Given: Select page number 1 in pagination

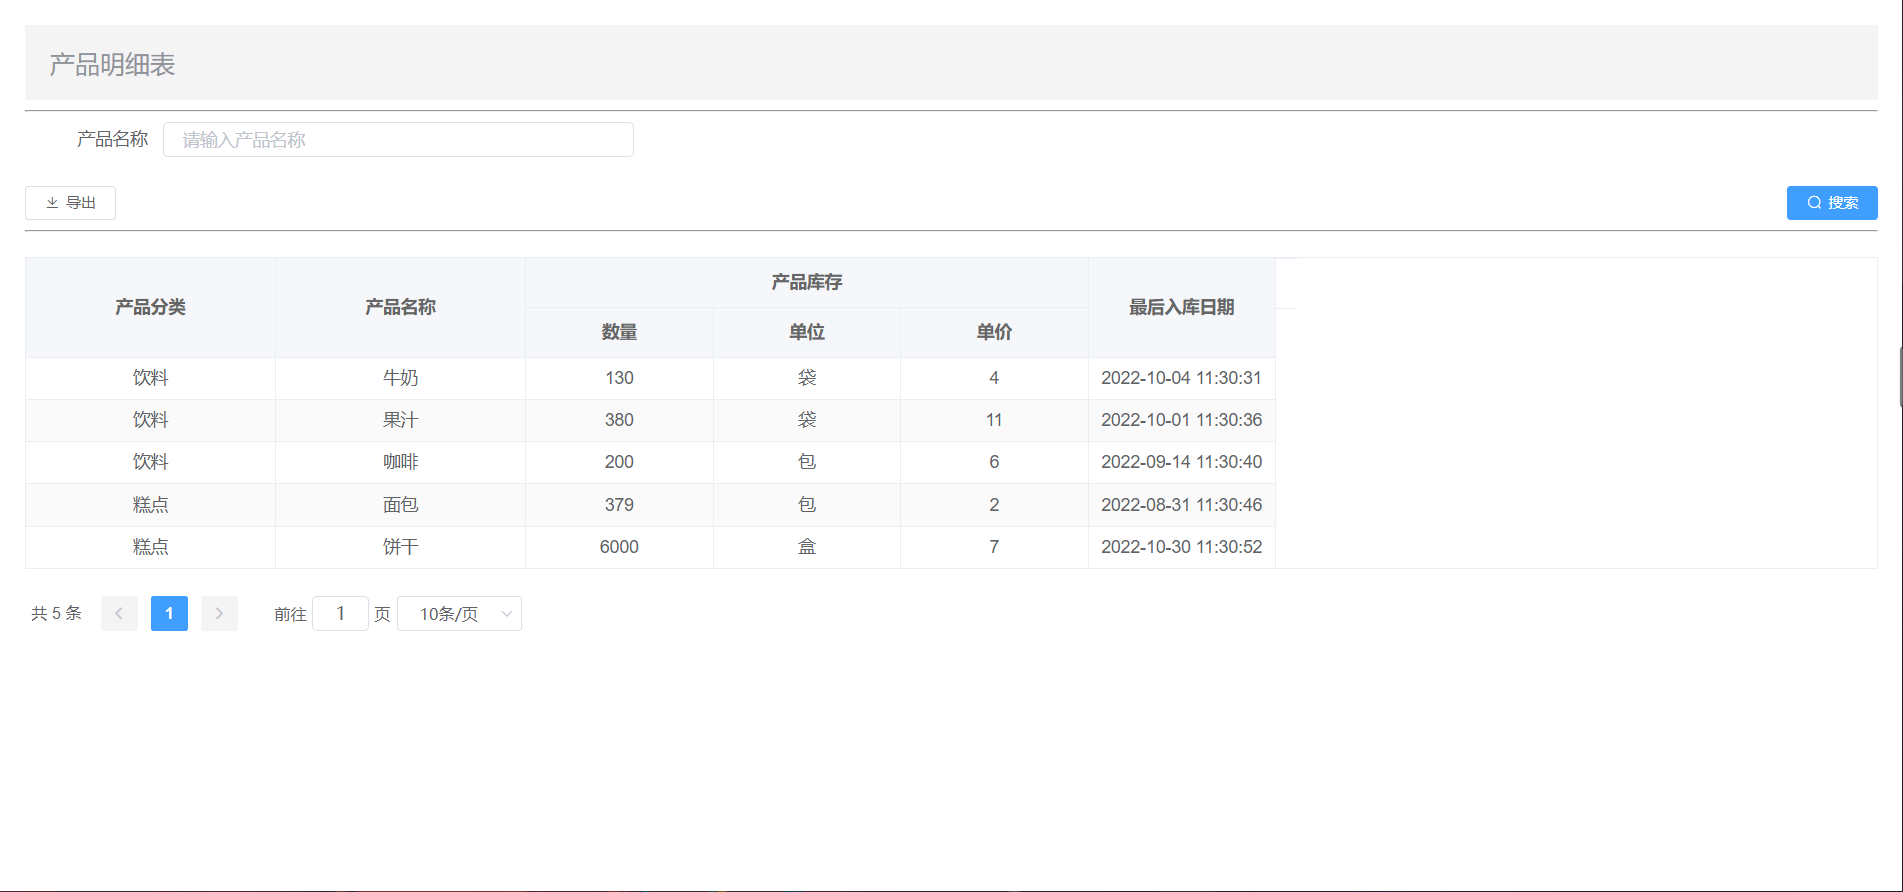Looking at the screenshot, I should (x=169, y=614).
